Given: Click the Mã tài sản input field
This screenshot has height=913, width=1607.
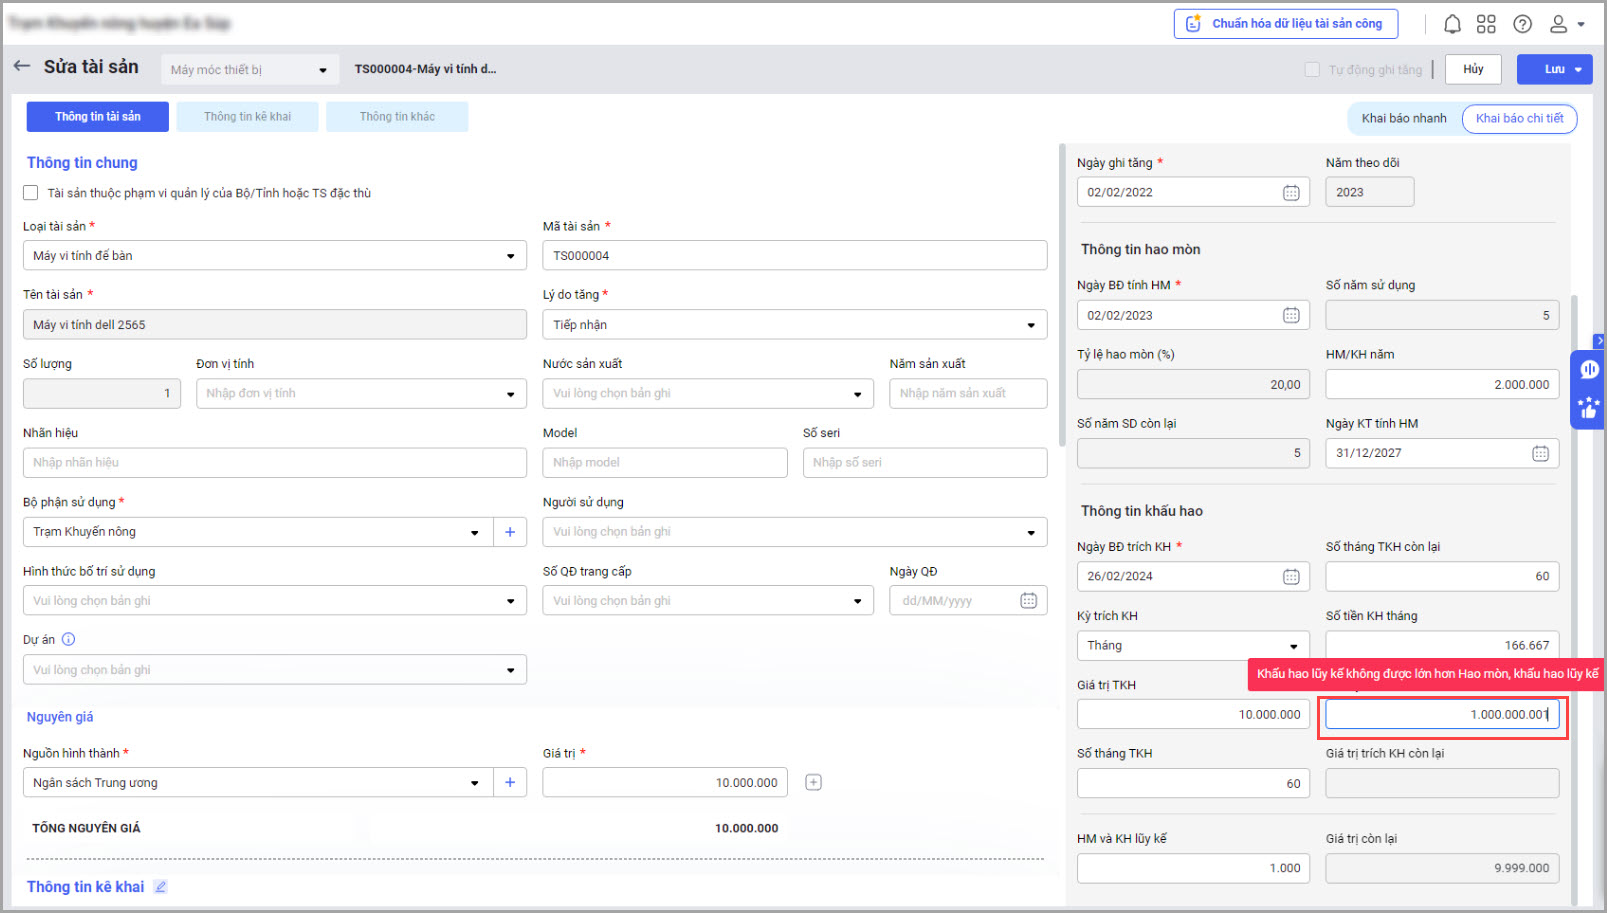Looking at the screenshot, I should point(794,256).
